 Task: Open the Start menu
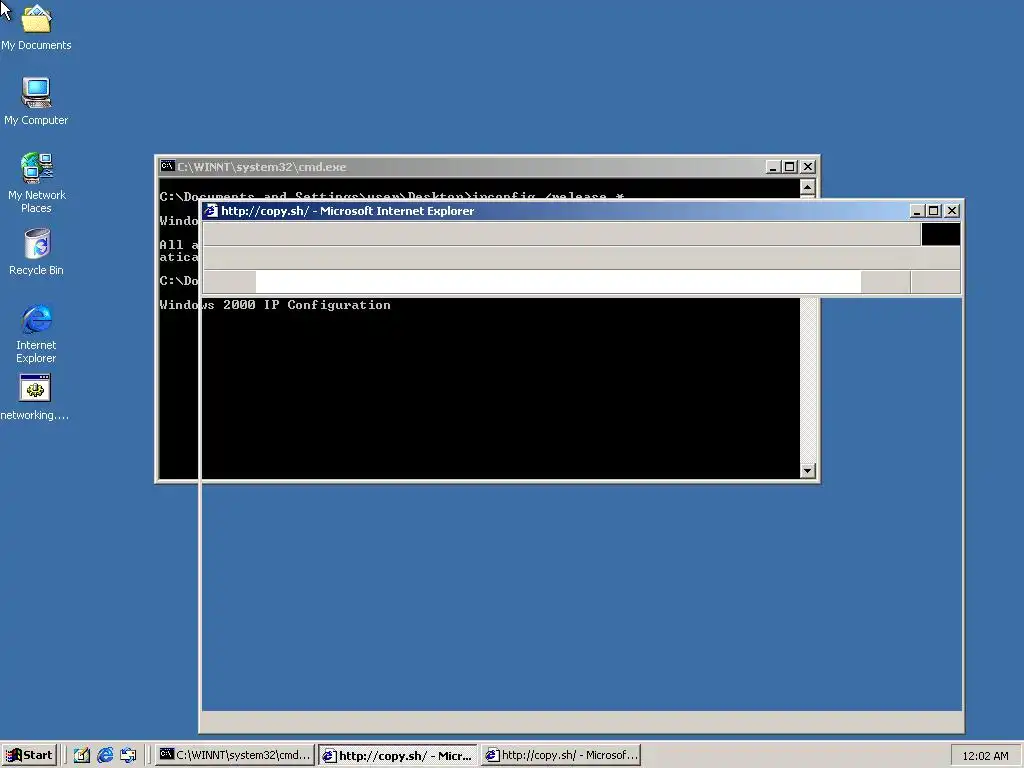tap(29, 755)
